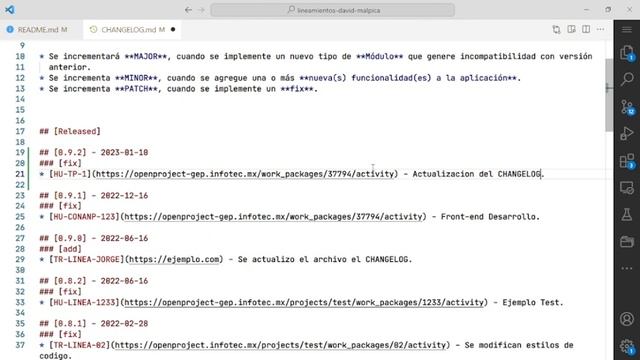Click 'Front-end Desarrollo.' text

[x=490, y=217]
